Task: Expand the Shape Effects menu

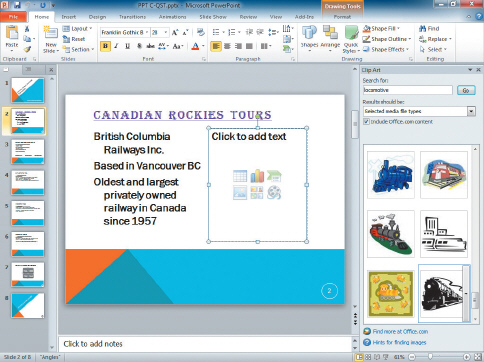Action: tap(386, 49)
